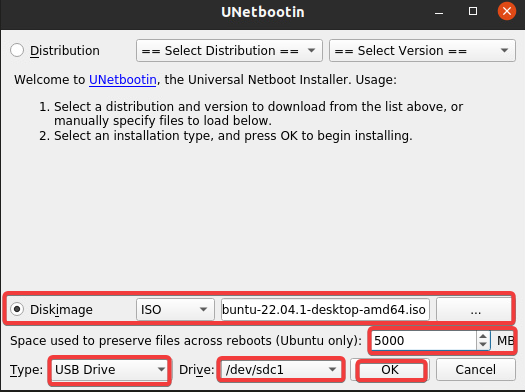
Task: Close the UNetbootin window
Action: pos(507,11)
